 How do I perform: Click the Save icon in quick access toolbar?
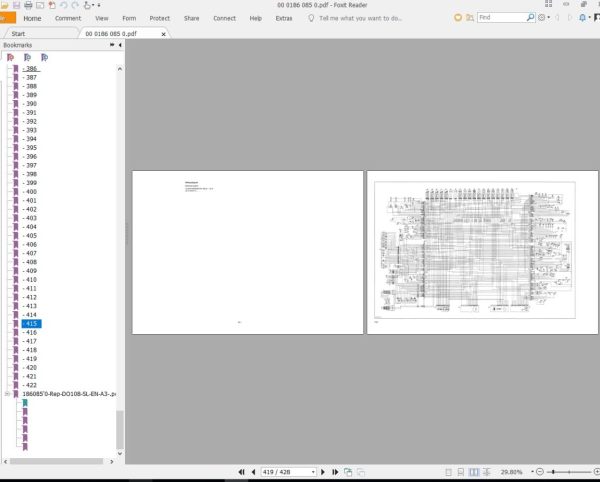tap(16, 5)
